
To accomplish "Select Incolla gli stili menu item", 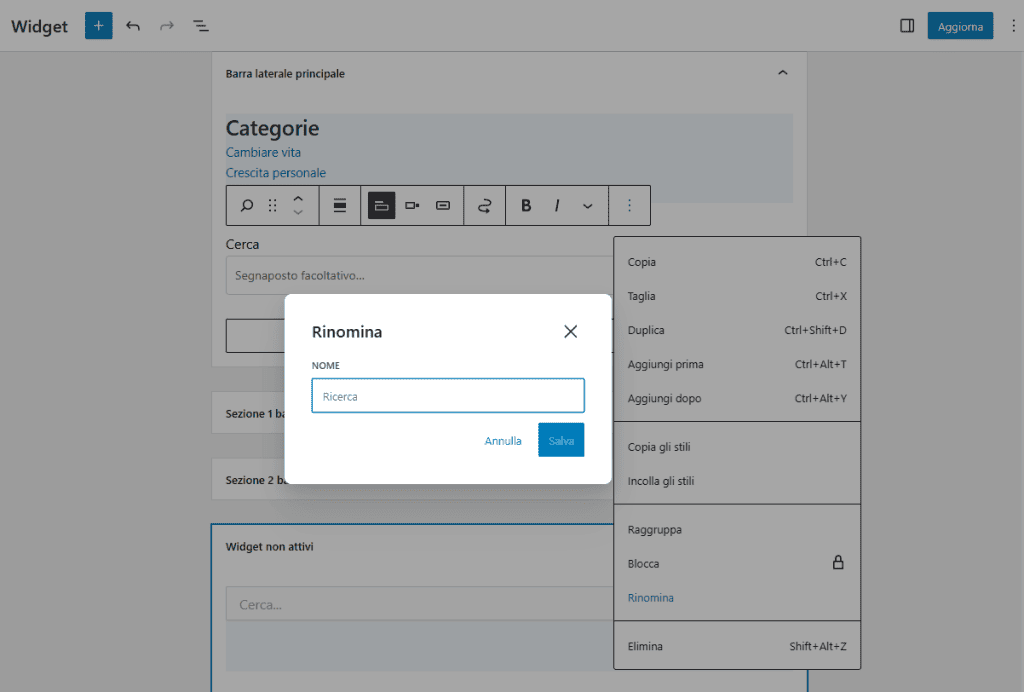I will pyautogui.click(x=737, y=481).
